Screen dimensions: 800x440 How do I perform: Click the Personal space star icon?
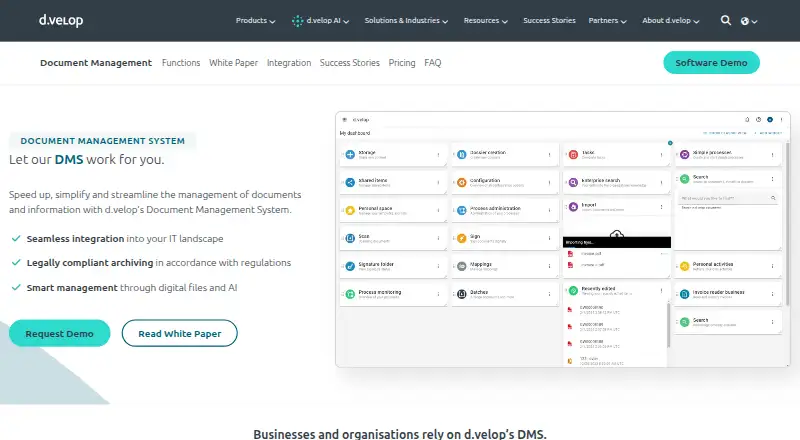tap(350, 210)
